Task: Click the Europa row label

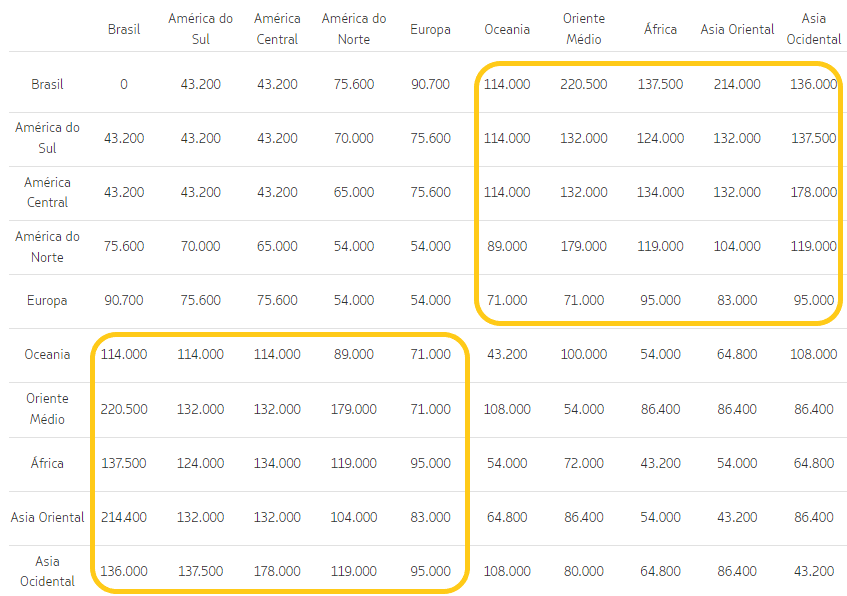Action: pos(47,300)
